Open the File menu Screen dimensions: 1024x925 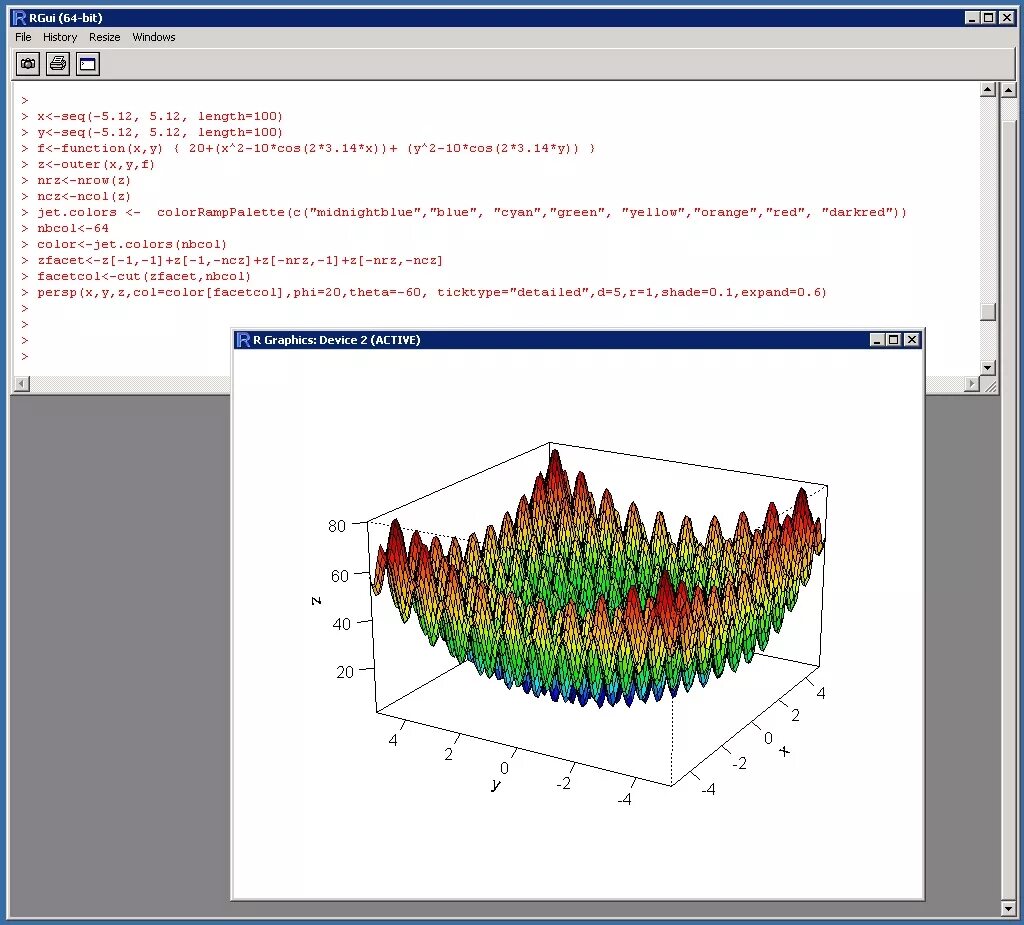point(23,37)
